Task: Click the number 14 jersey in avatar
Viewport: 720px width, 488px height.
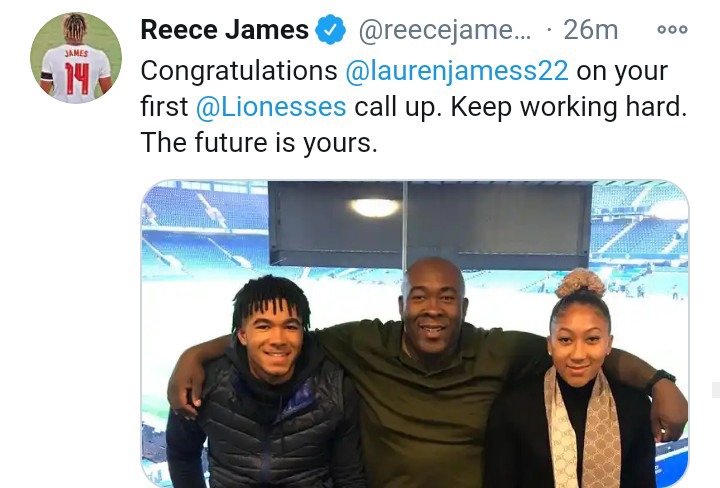Action: (x=76, y=73)
